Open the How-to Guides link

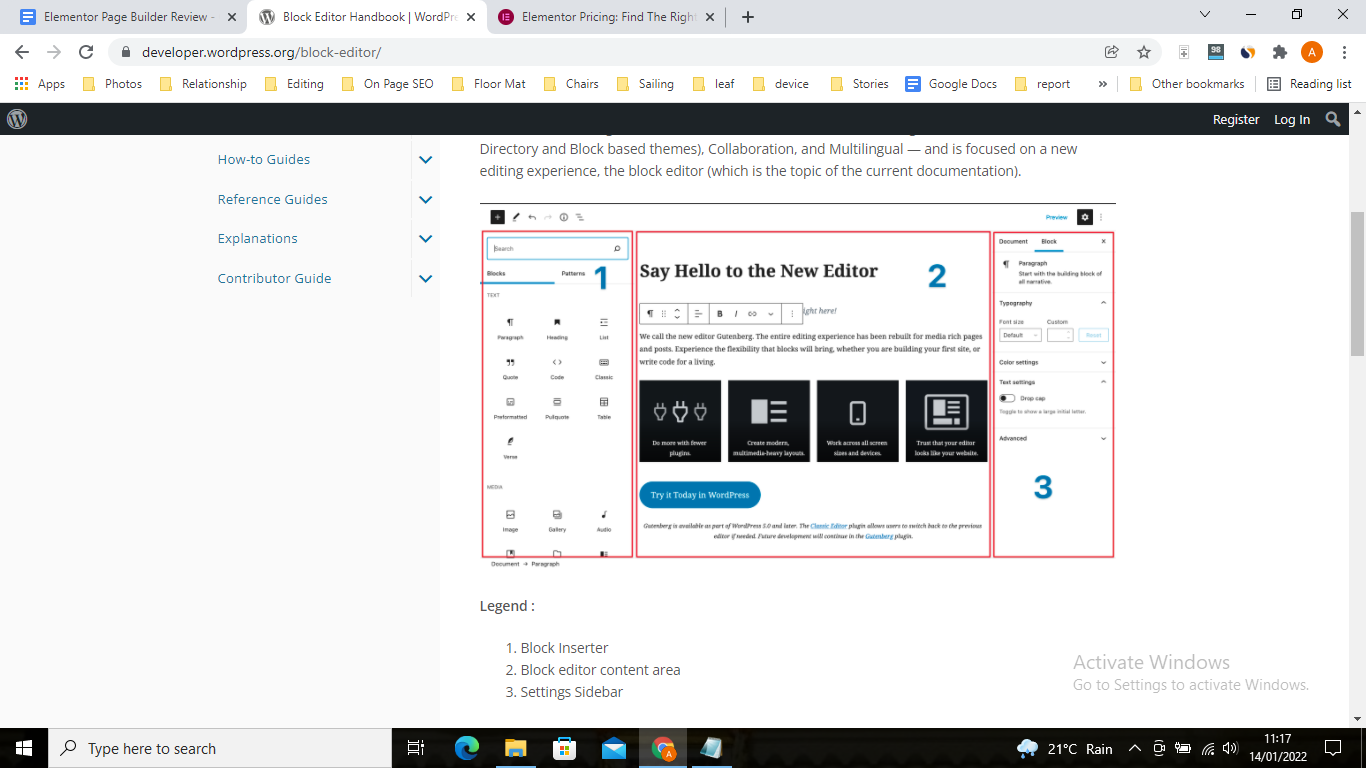264,159
